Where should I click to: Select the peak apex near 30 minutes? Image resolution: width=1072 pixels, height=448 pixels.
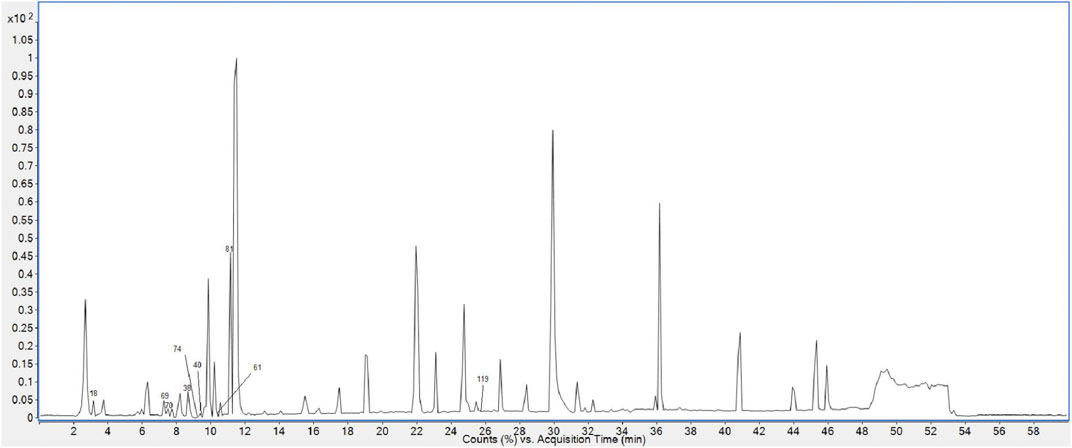[552, 131]
